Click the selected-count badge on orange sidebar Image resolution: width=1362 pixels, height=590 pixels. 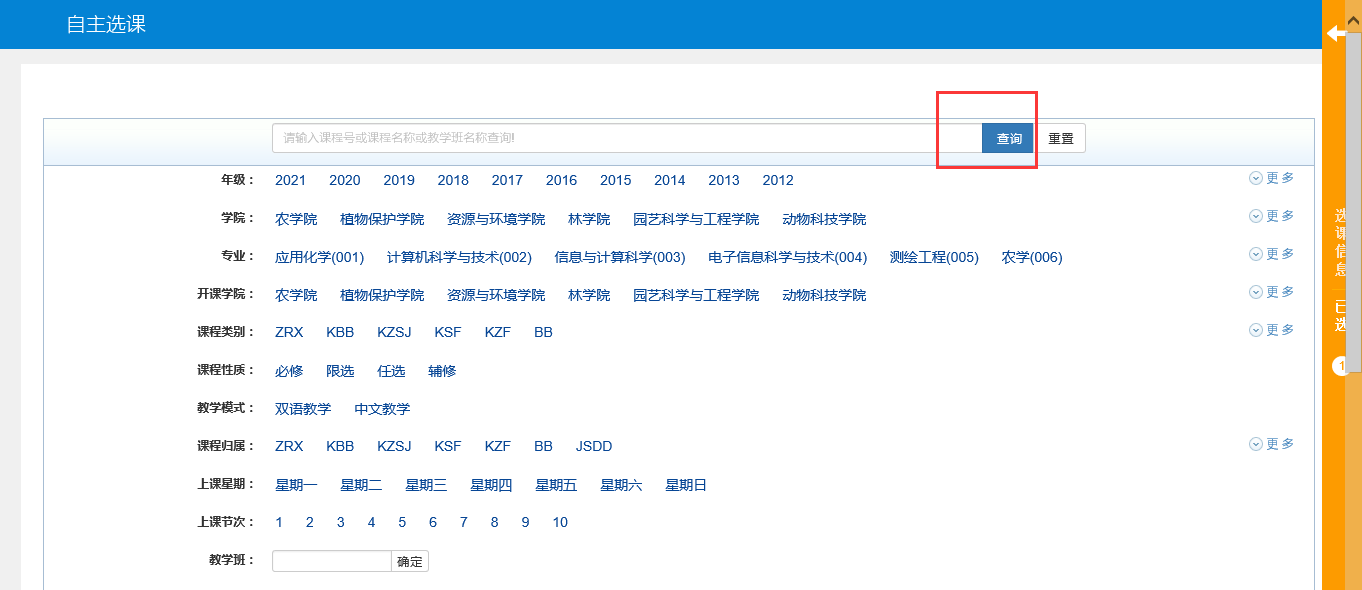pyautogui.click(x=1340, y=367)
